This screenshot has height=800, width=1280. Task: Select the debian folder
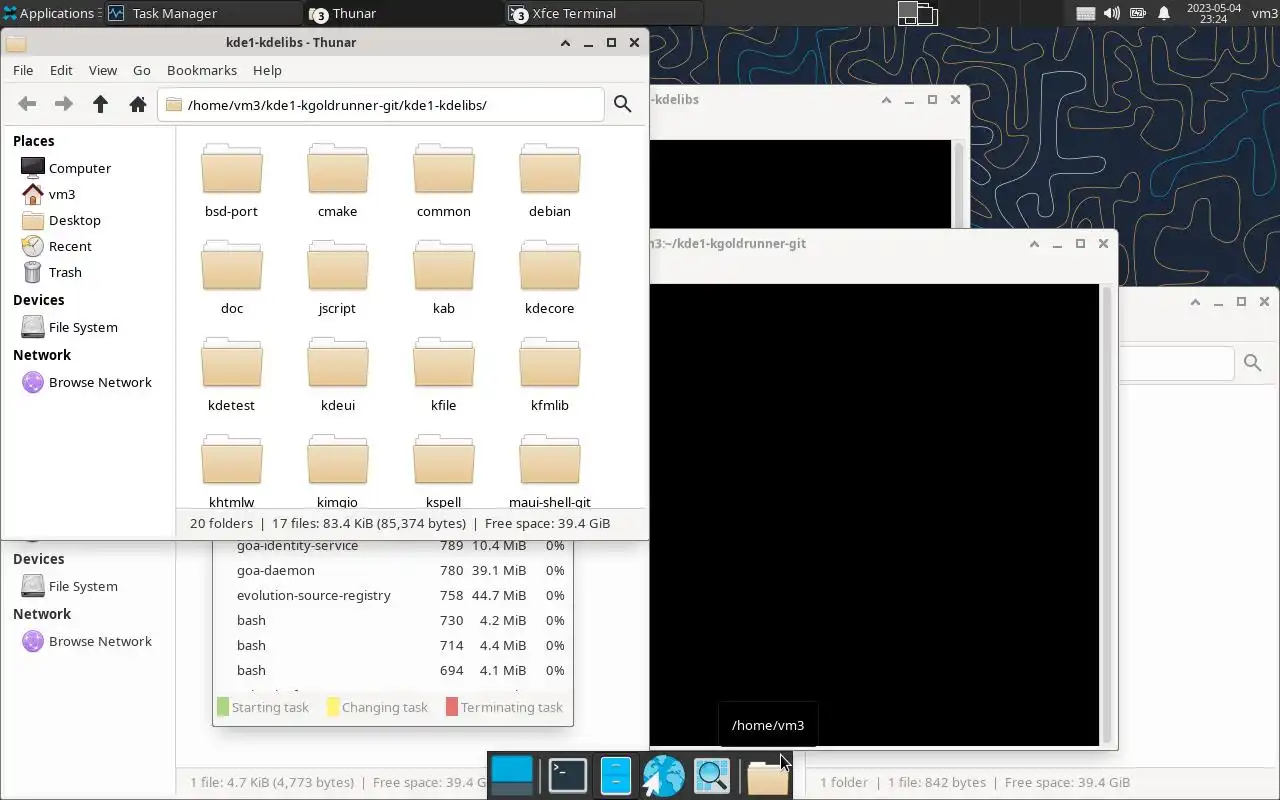[550, 180]
